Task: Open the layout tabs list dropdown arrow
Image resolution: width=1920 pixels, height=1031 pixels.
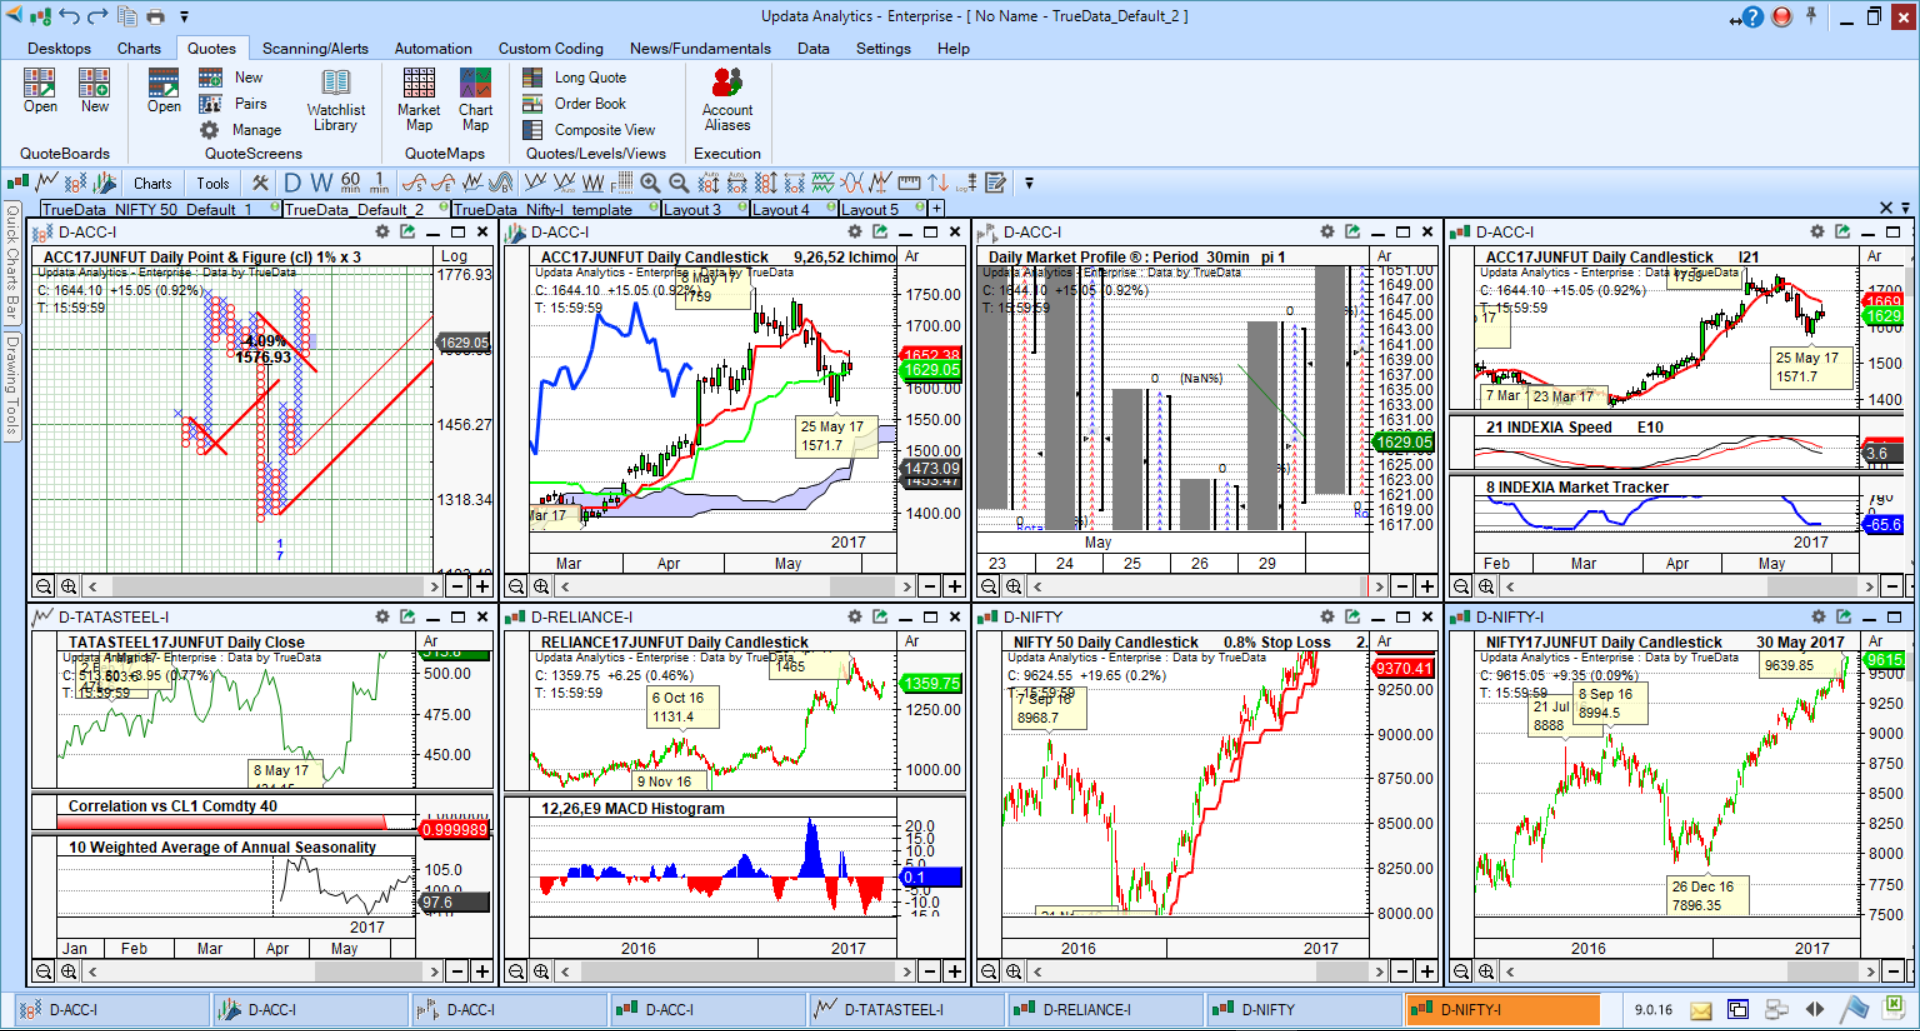Action: [x=1906, y=208]
